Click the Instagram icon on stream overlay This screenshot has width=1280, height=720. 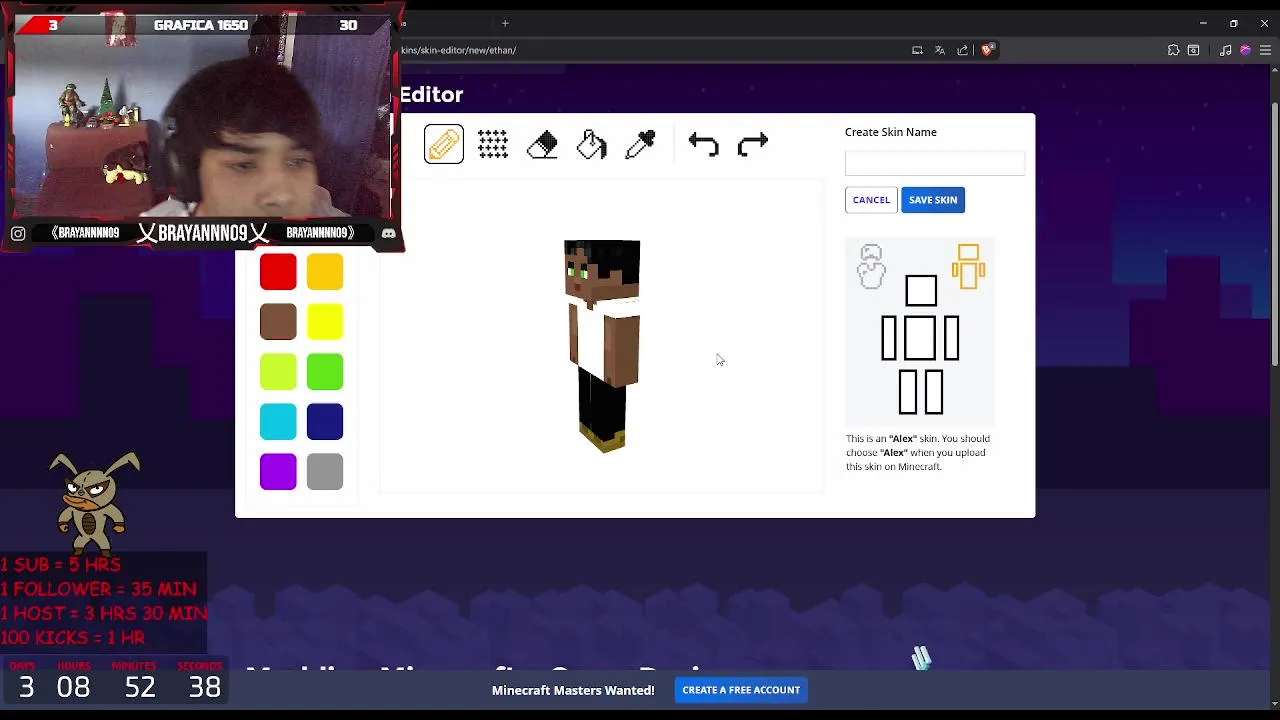[x=18, y=233]
